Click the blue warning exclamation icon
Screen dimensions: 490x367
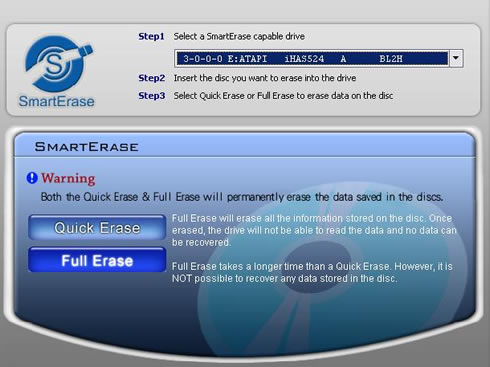[32, 178]
